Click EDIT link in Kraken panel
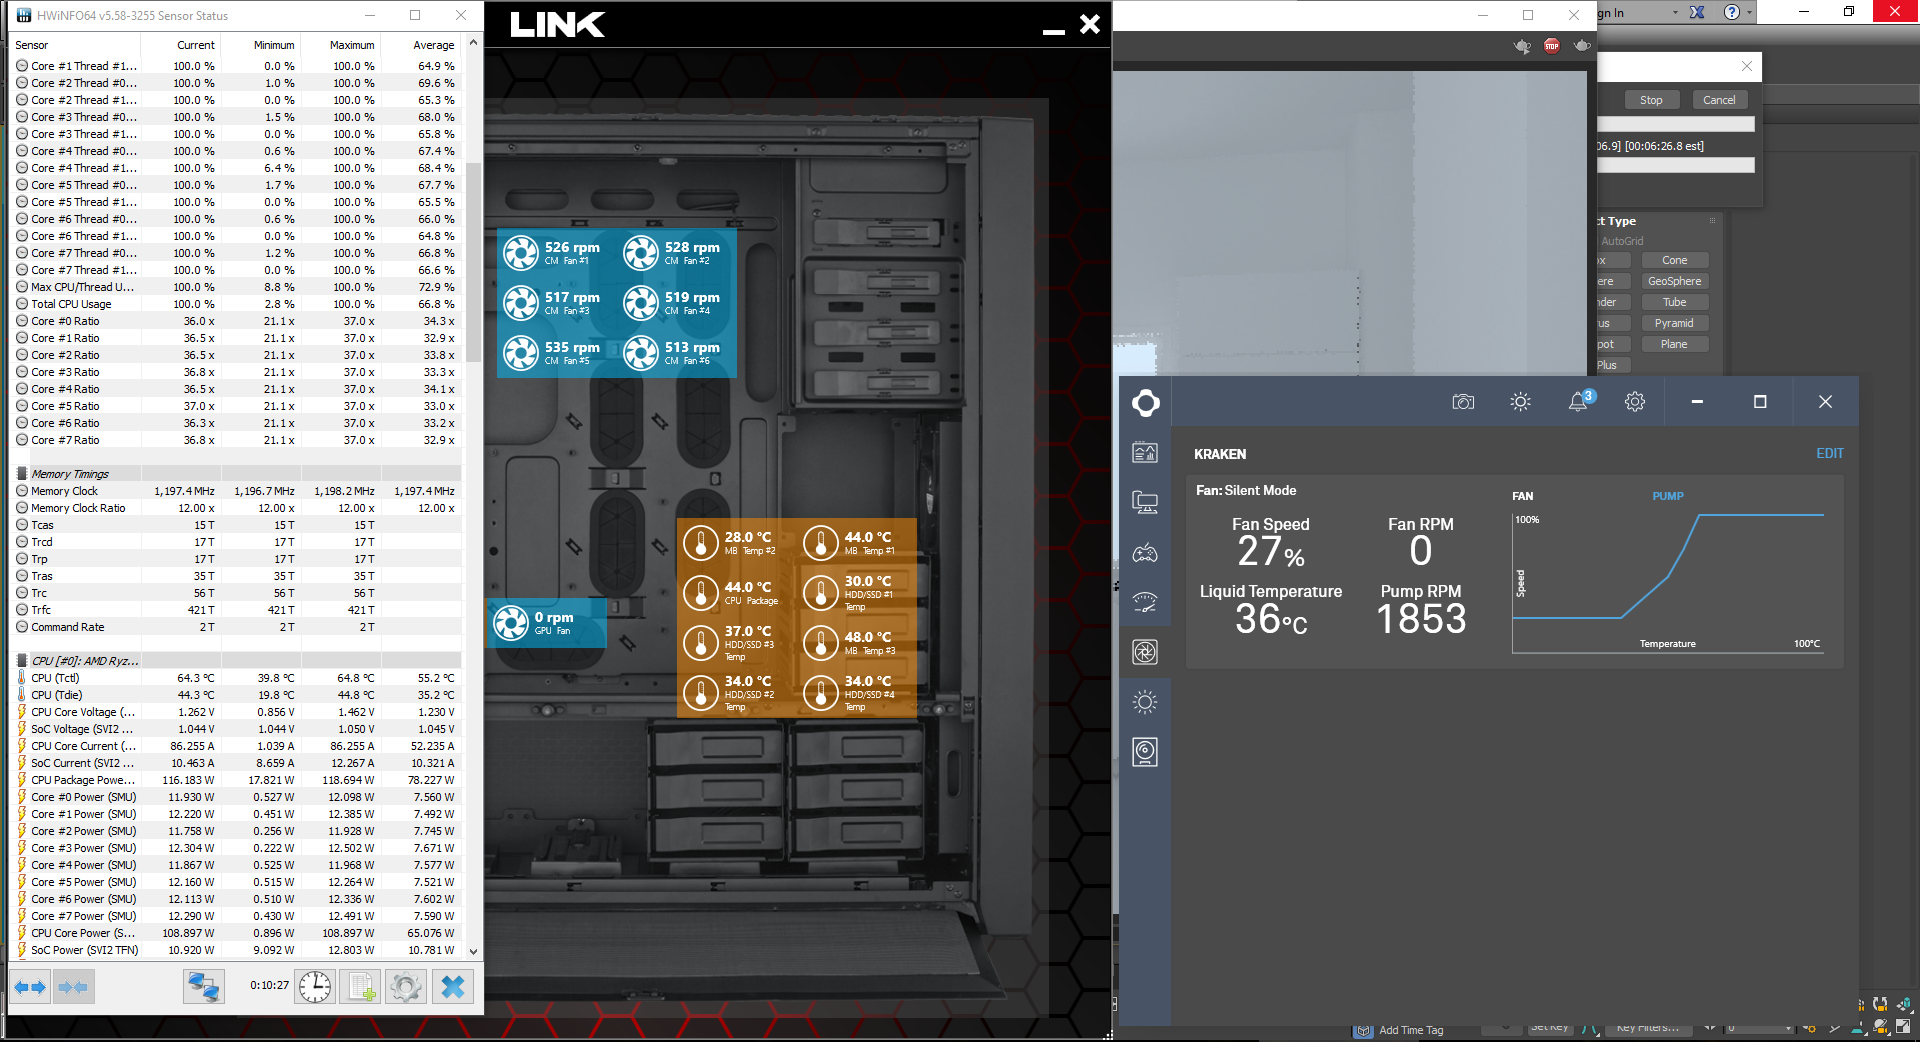Viewport: 1920px width, 1042px height. (x=1830, y=454)
